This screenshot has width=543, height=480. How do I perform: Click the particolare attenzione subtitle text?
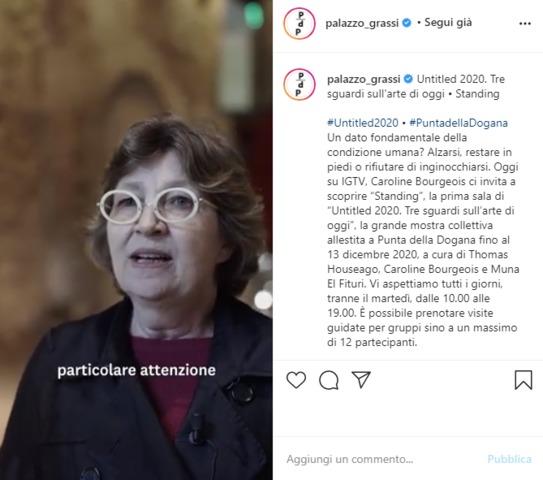point(136,370)
